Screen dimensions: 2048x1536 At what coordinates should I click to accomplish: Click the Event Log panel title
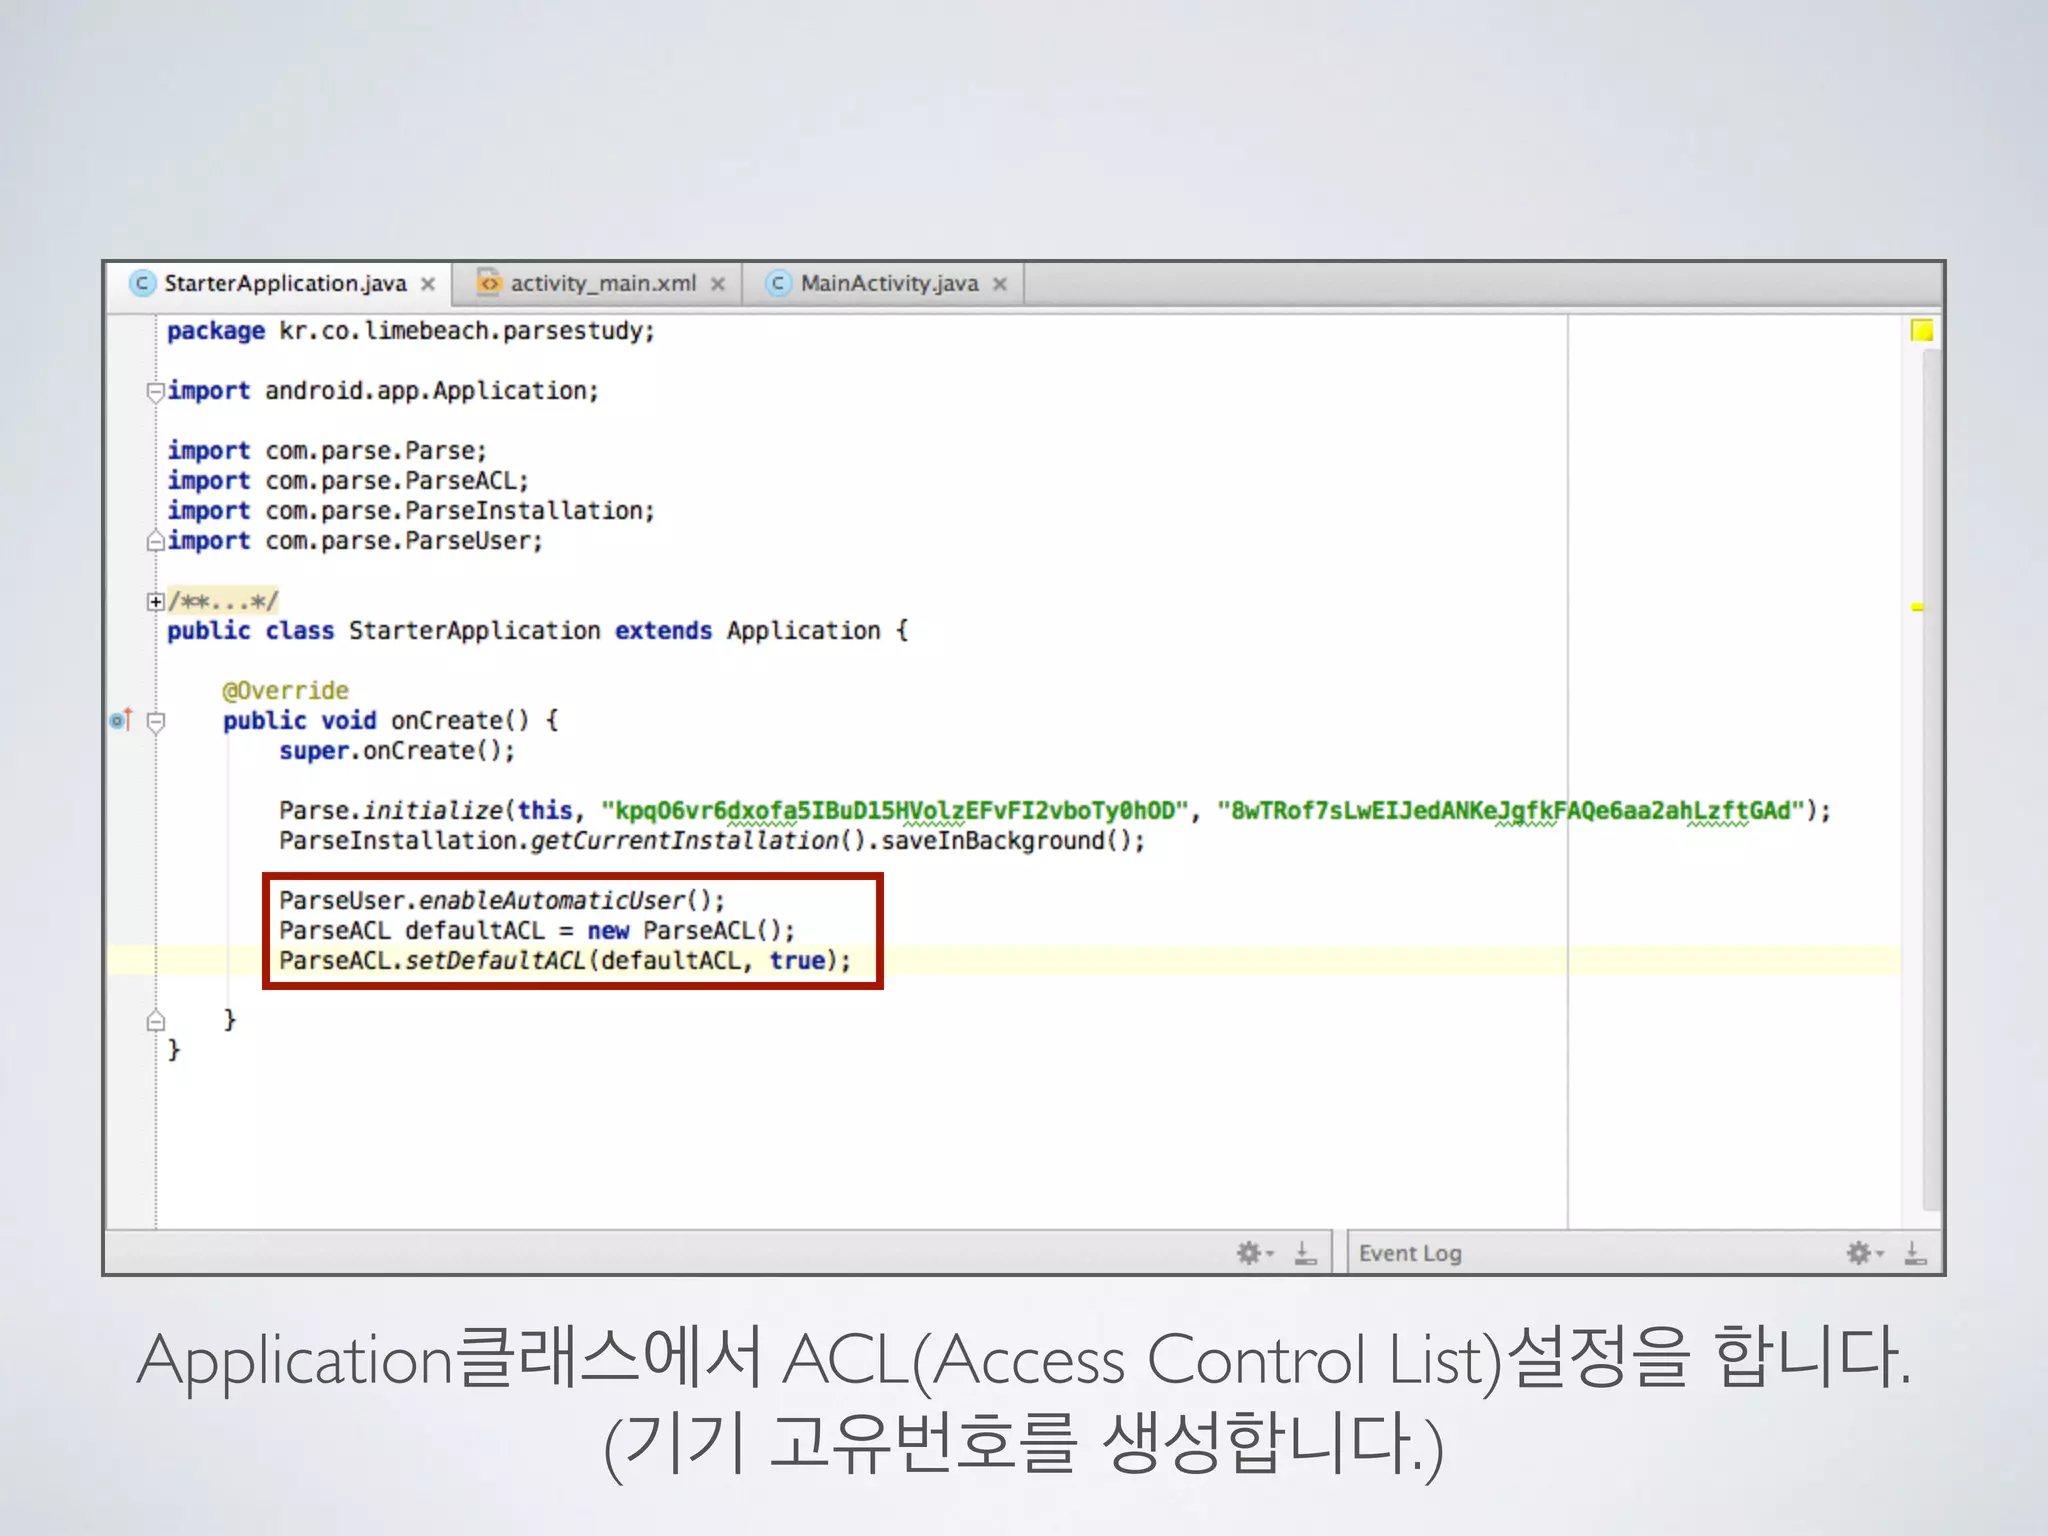coord(1410,1253)
